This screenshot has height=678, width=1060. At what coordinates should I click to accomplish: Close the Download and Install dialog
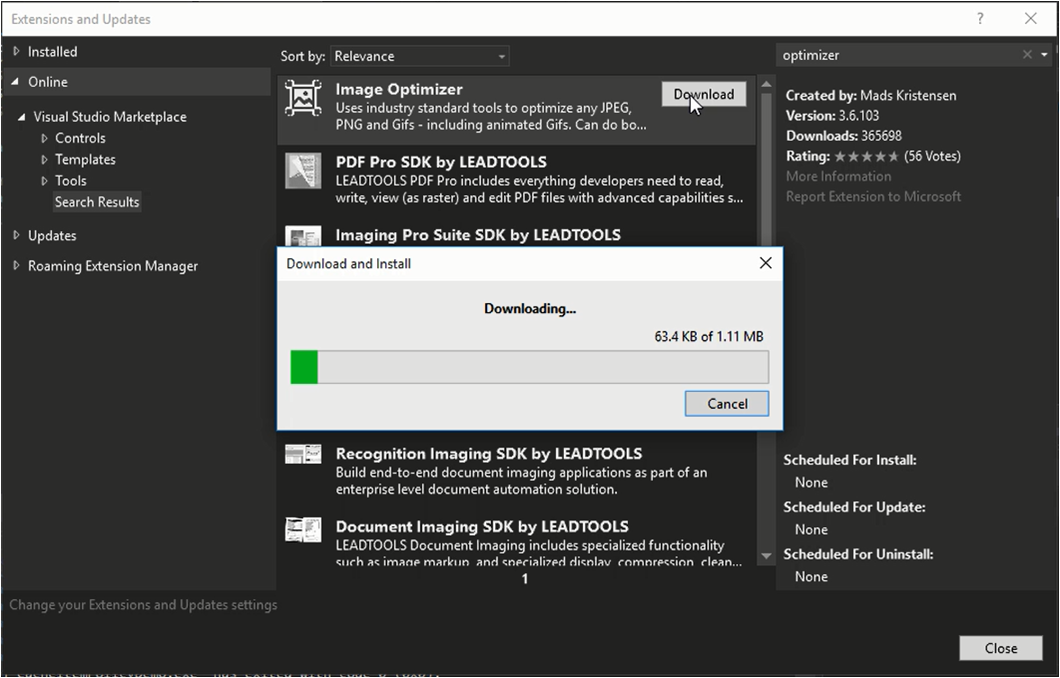pyautogui.click(x=765, y=263)
